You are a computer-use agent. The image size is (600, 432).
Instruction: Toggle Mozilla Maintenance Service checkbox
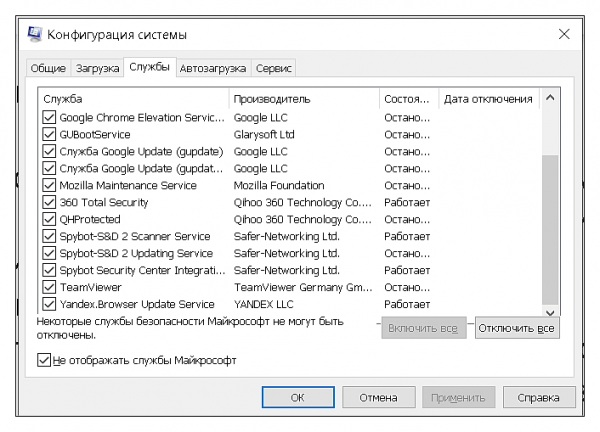[49, 185]
